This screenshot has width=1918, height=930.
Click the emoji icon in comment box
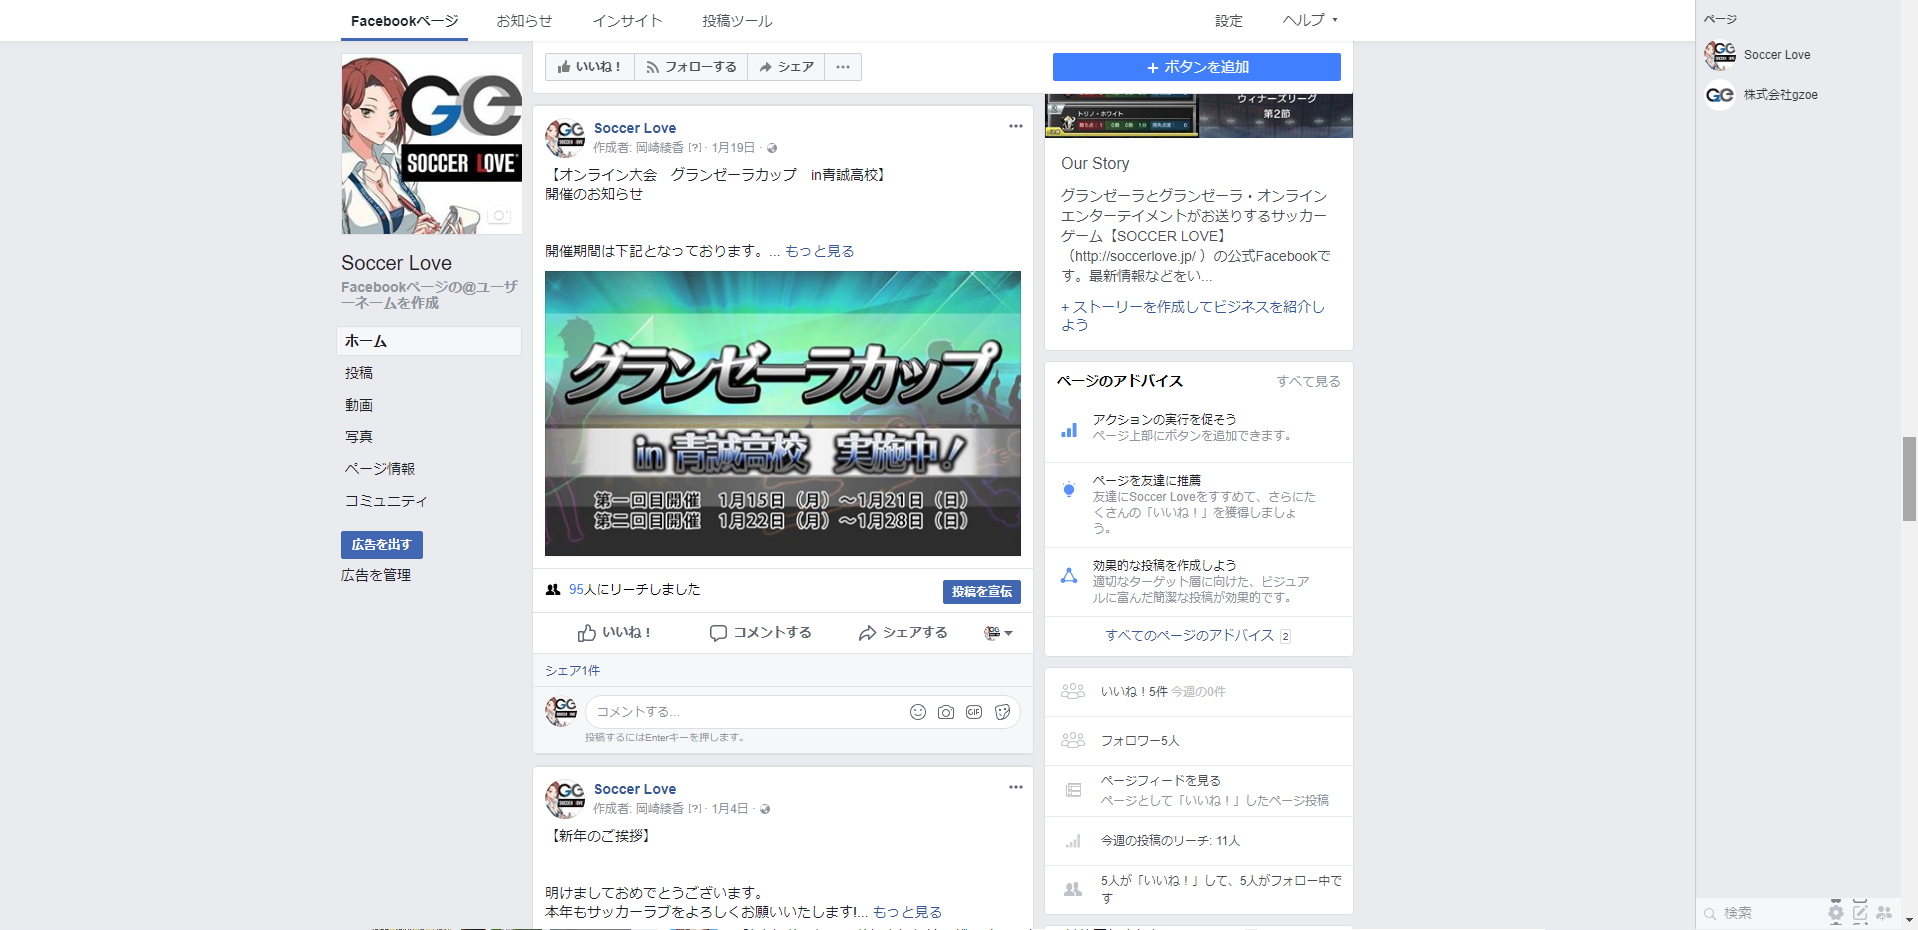(917, 712)
